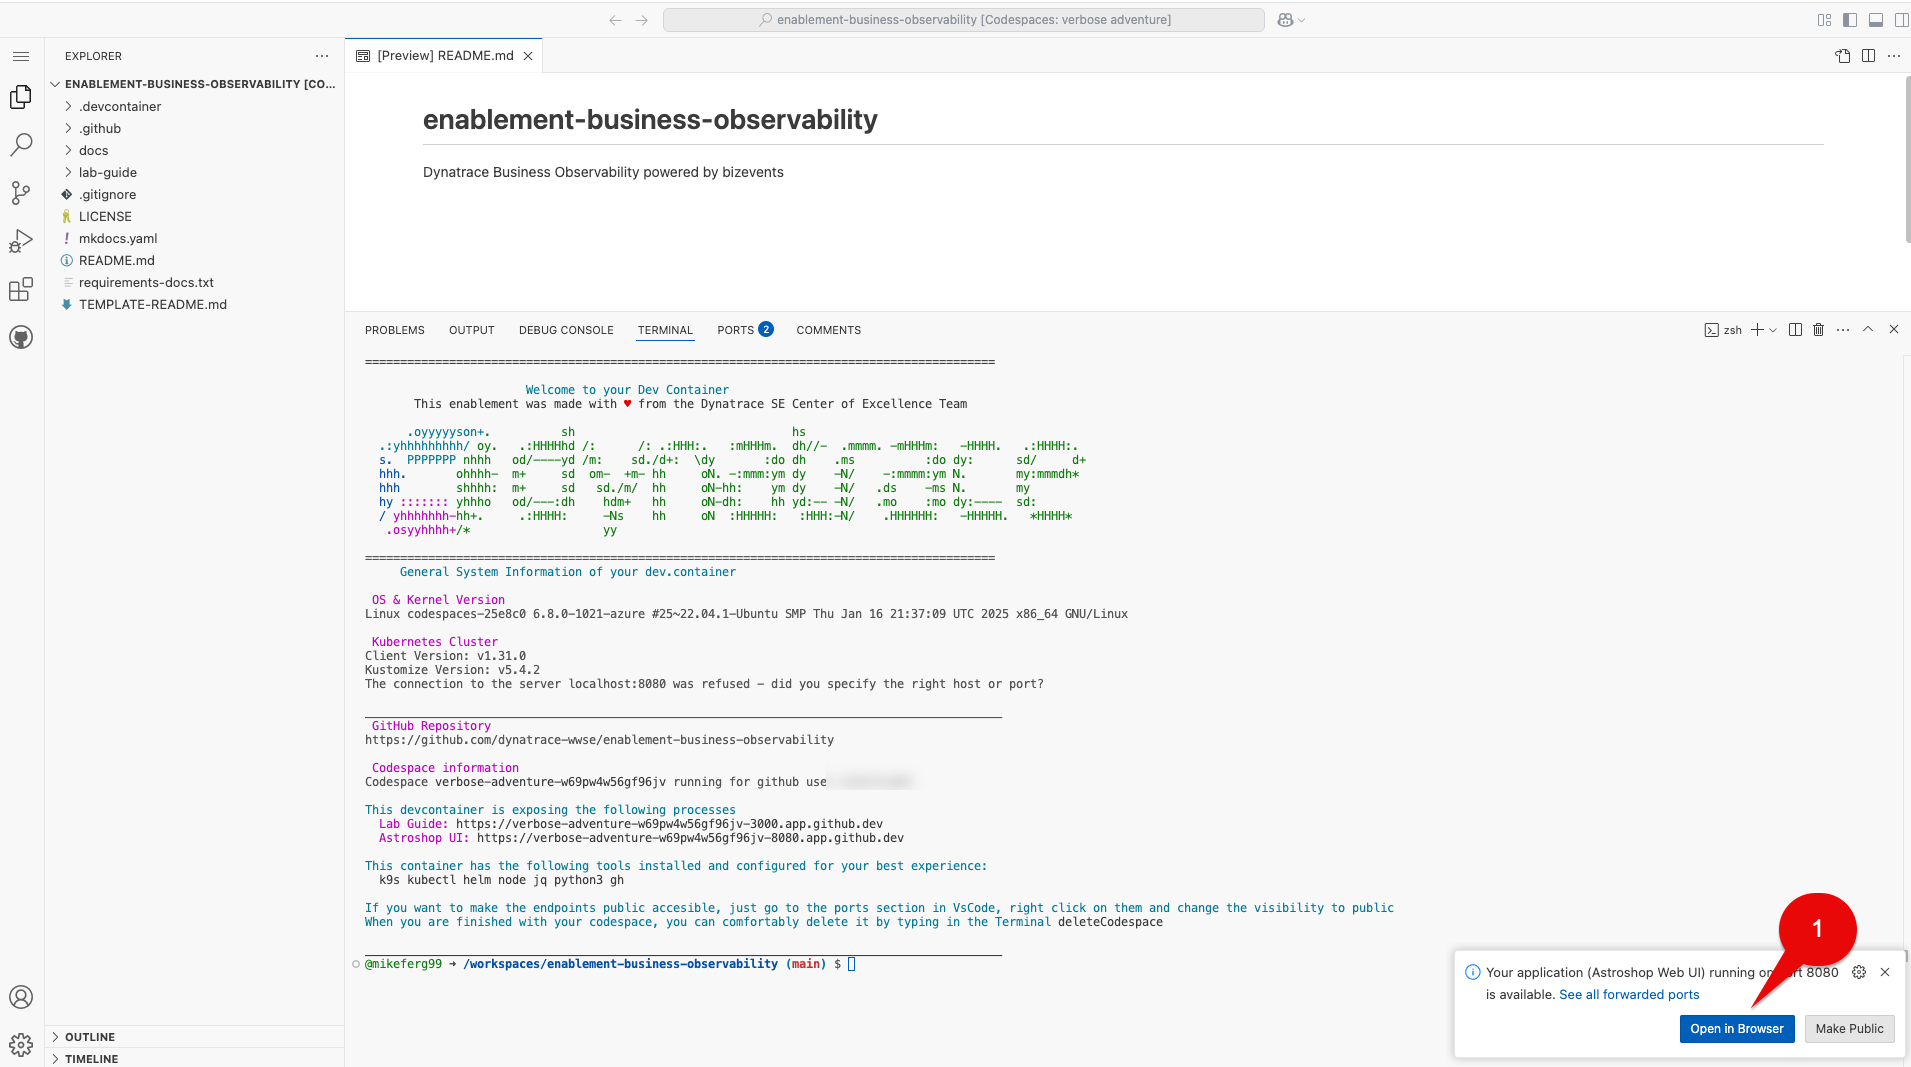
Task: Toggle the primary sidebar visibility
Action: (x=1850, y=20)
